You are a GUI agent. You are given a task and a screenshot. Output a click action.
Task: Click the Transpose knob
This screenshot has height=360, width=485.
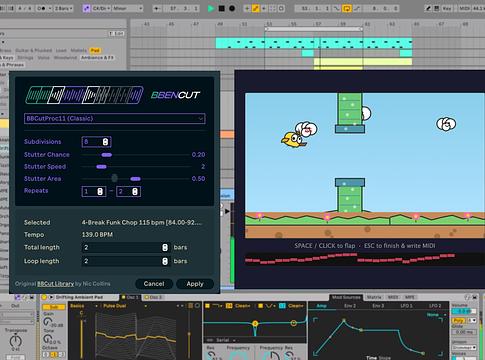[15, 341]
